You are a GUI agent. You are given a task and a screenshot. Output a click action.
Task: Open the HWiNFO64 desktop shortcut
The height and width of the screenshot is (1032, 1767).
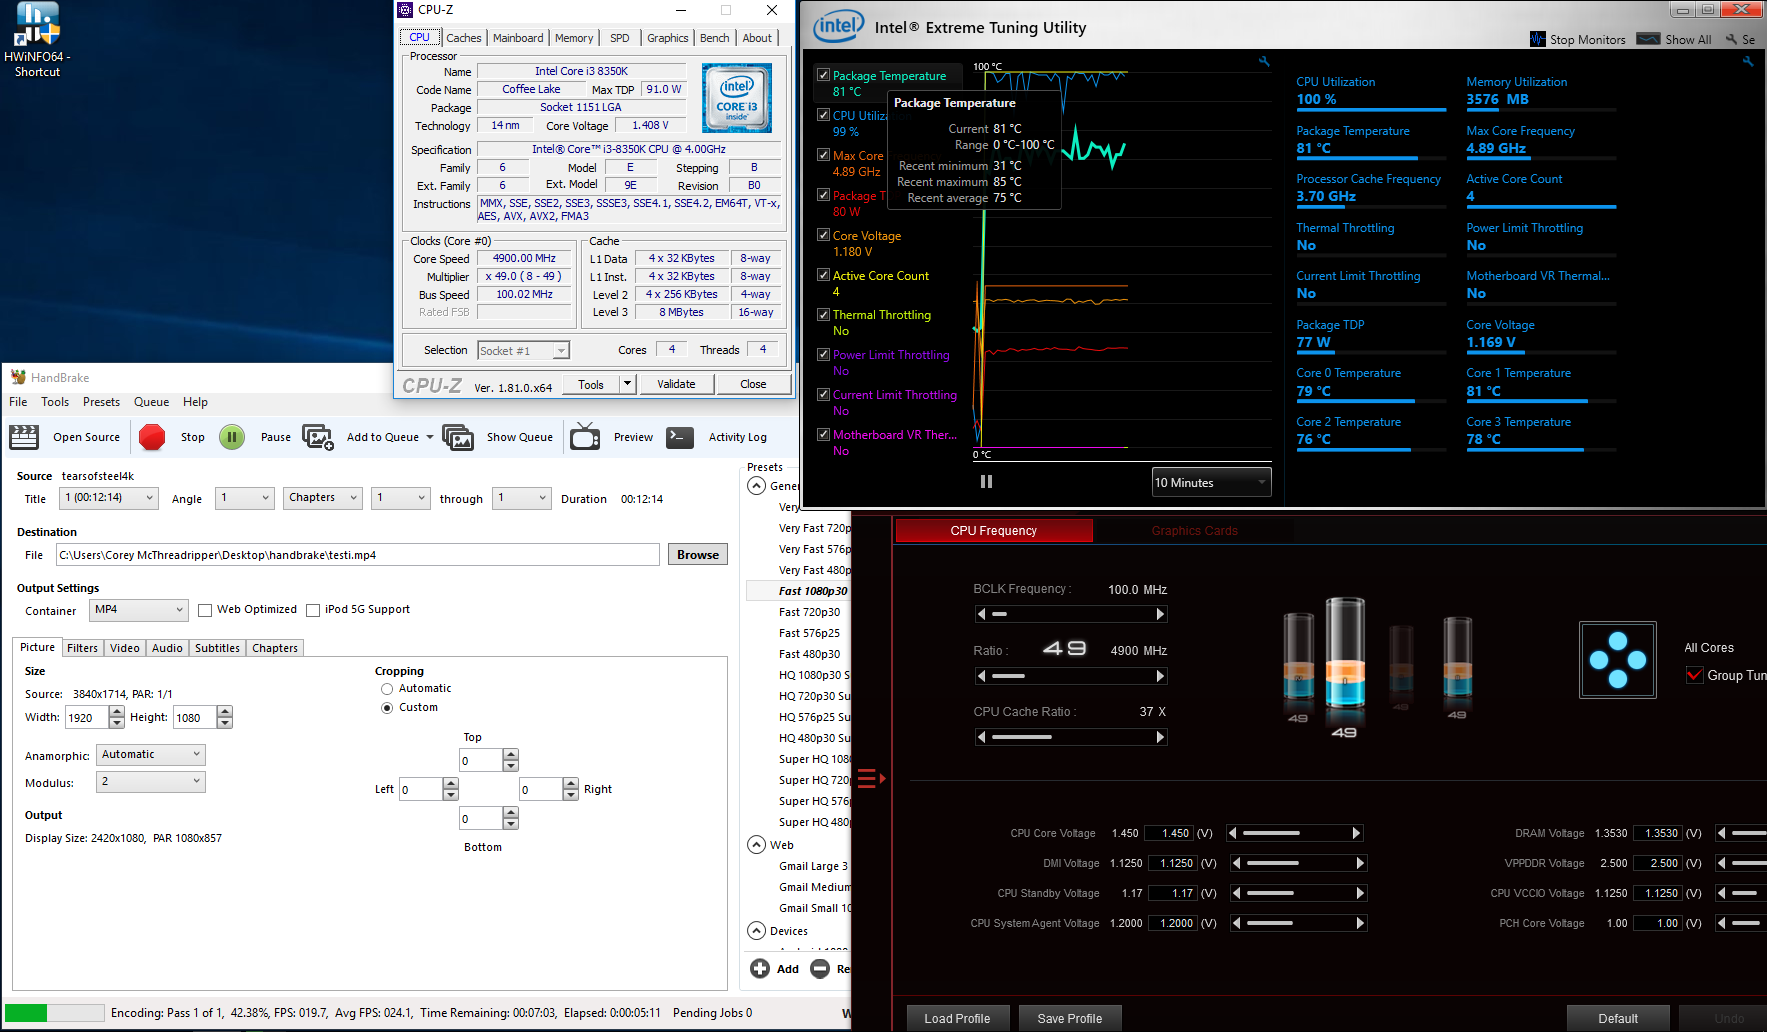point(37,40)
